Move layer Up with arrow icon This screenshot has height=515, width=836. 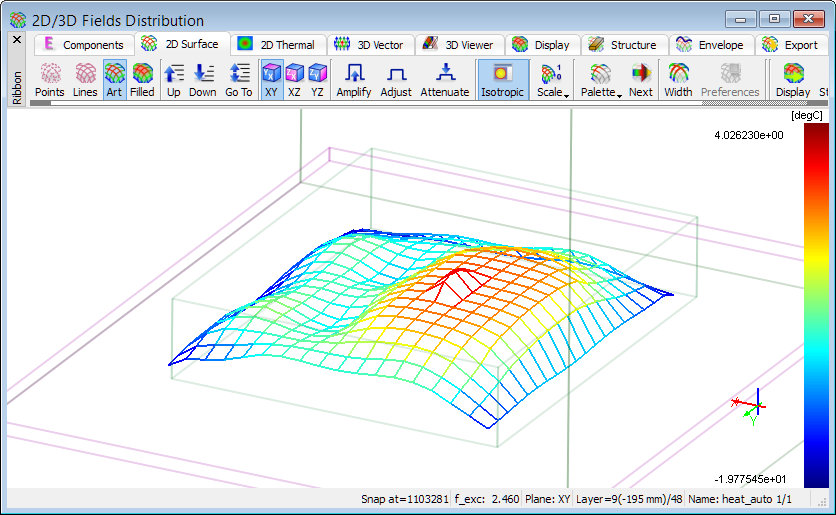pyautogui.click(x=174, y=79)
